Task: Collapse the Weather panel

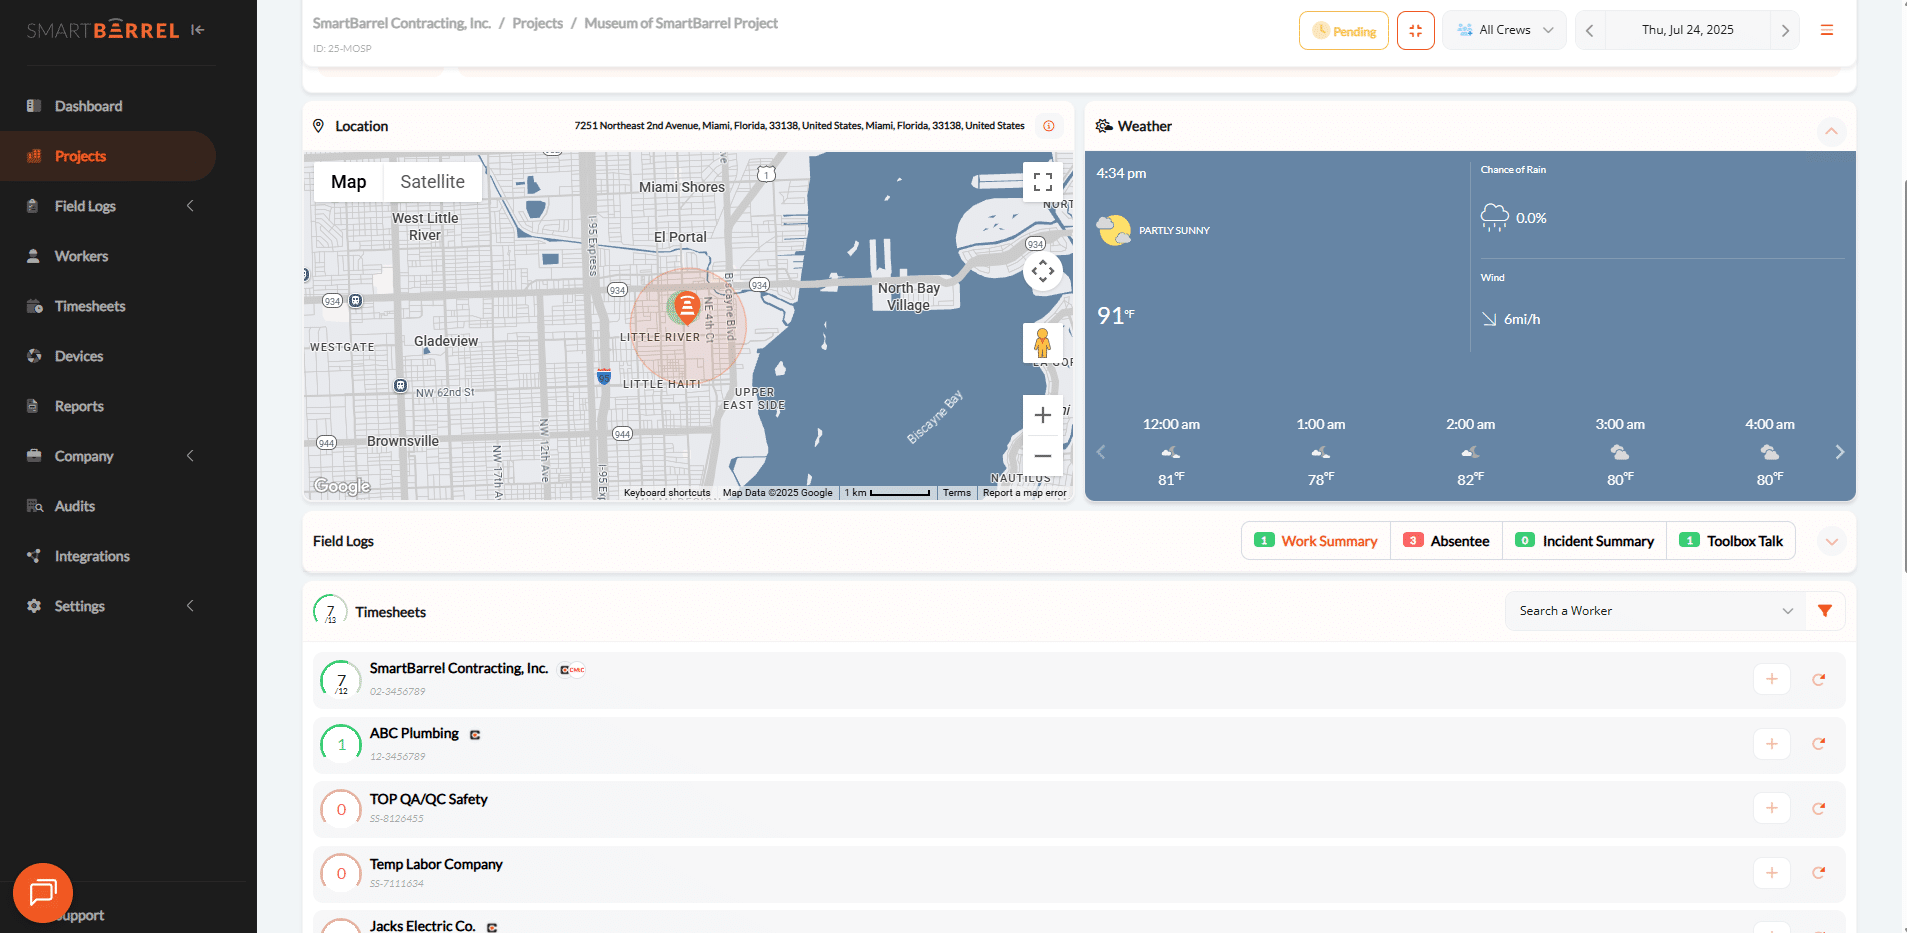Action: click(1831, 131)
